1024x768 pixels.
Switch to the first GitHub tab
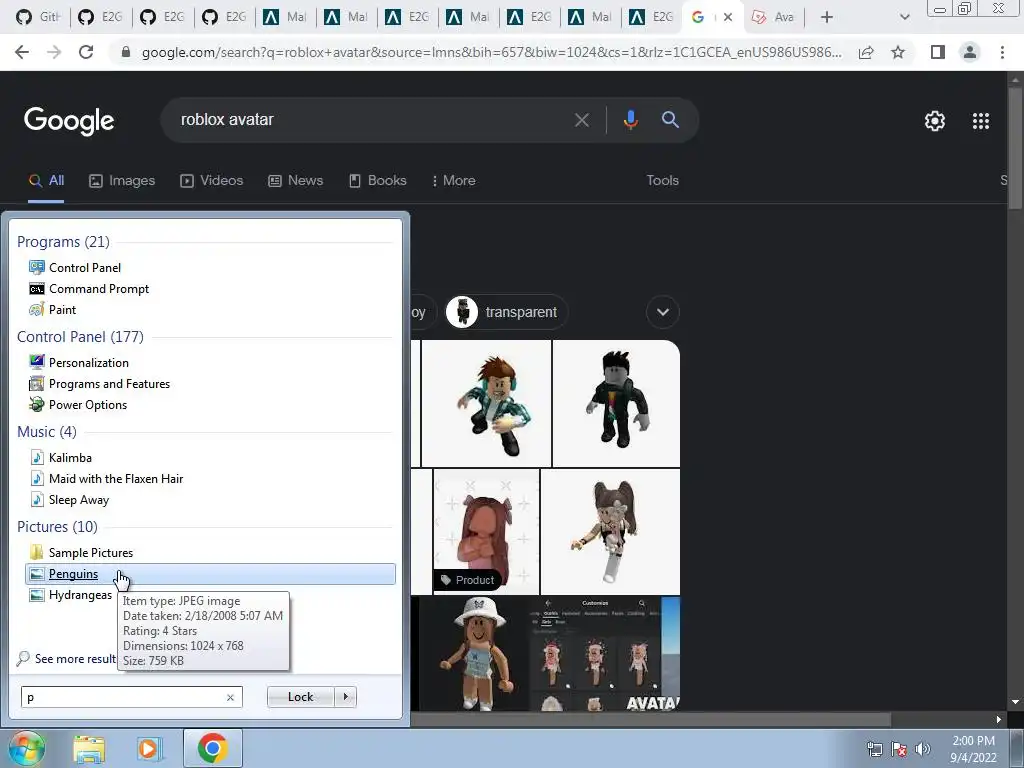click(38, 17)
